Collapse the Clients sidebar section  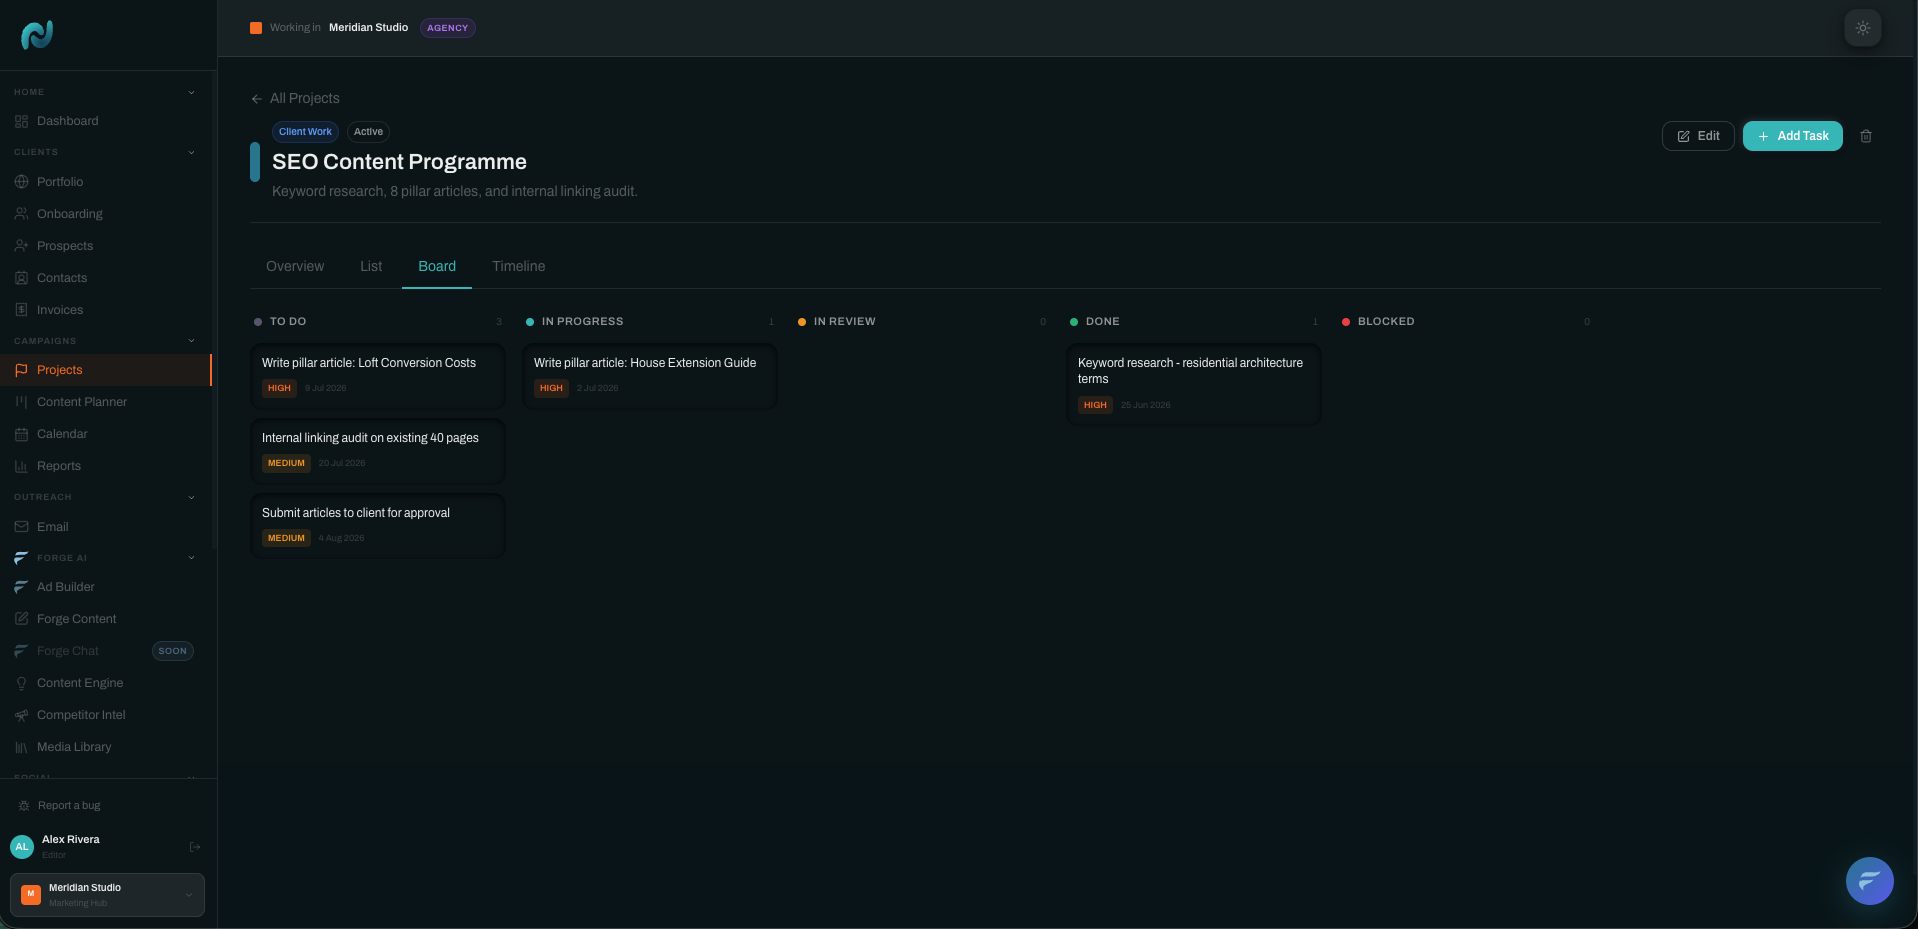click(191, 152)
